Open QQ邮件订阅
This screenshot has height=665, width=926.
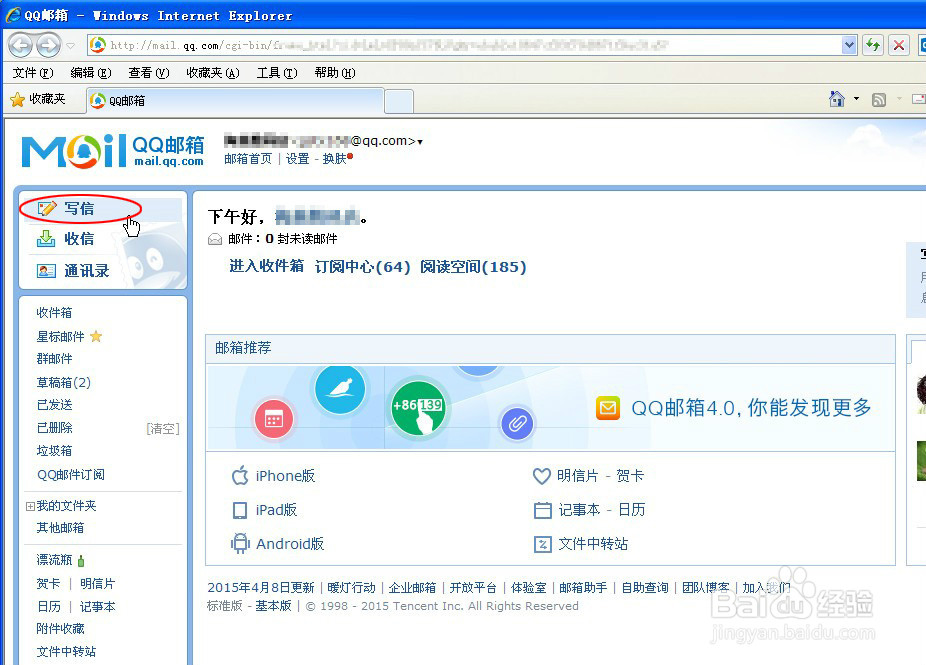coord(71,474)
